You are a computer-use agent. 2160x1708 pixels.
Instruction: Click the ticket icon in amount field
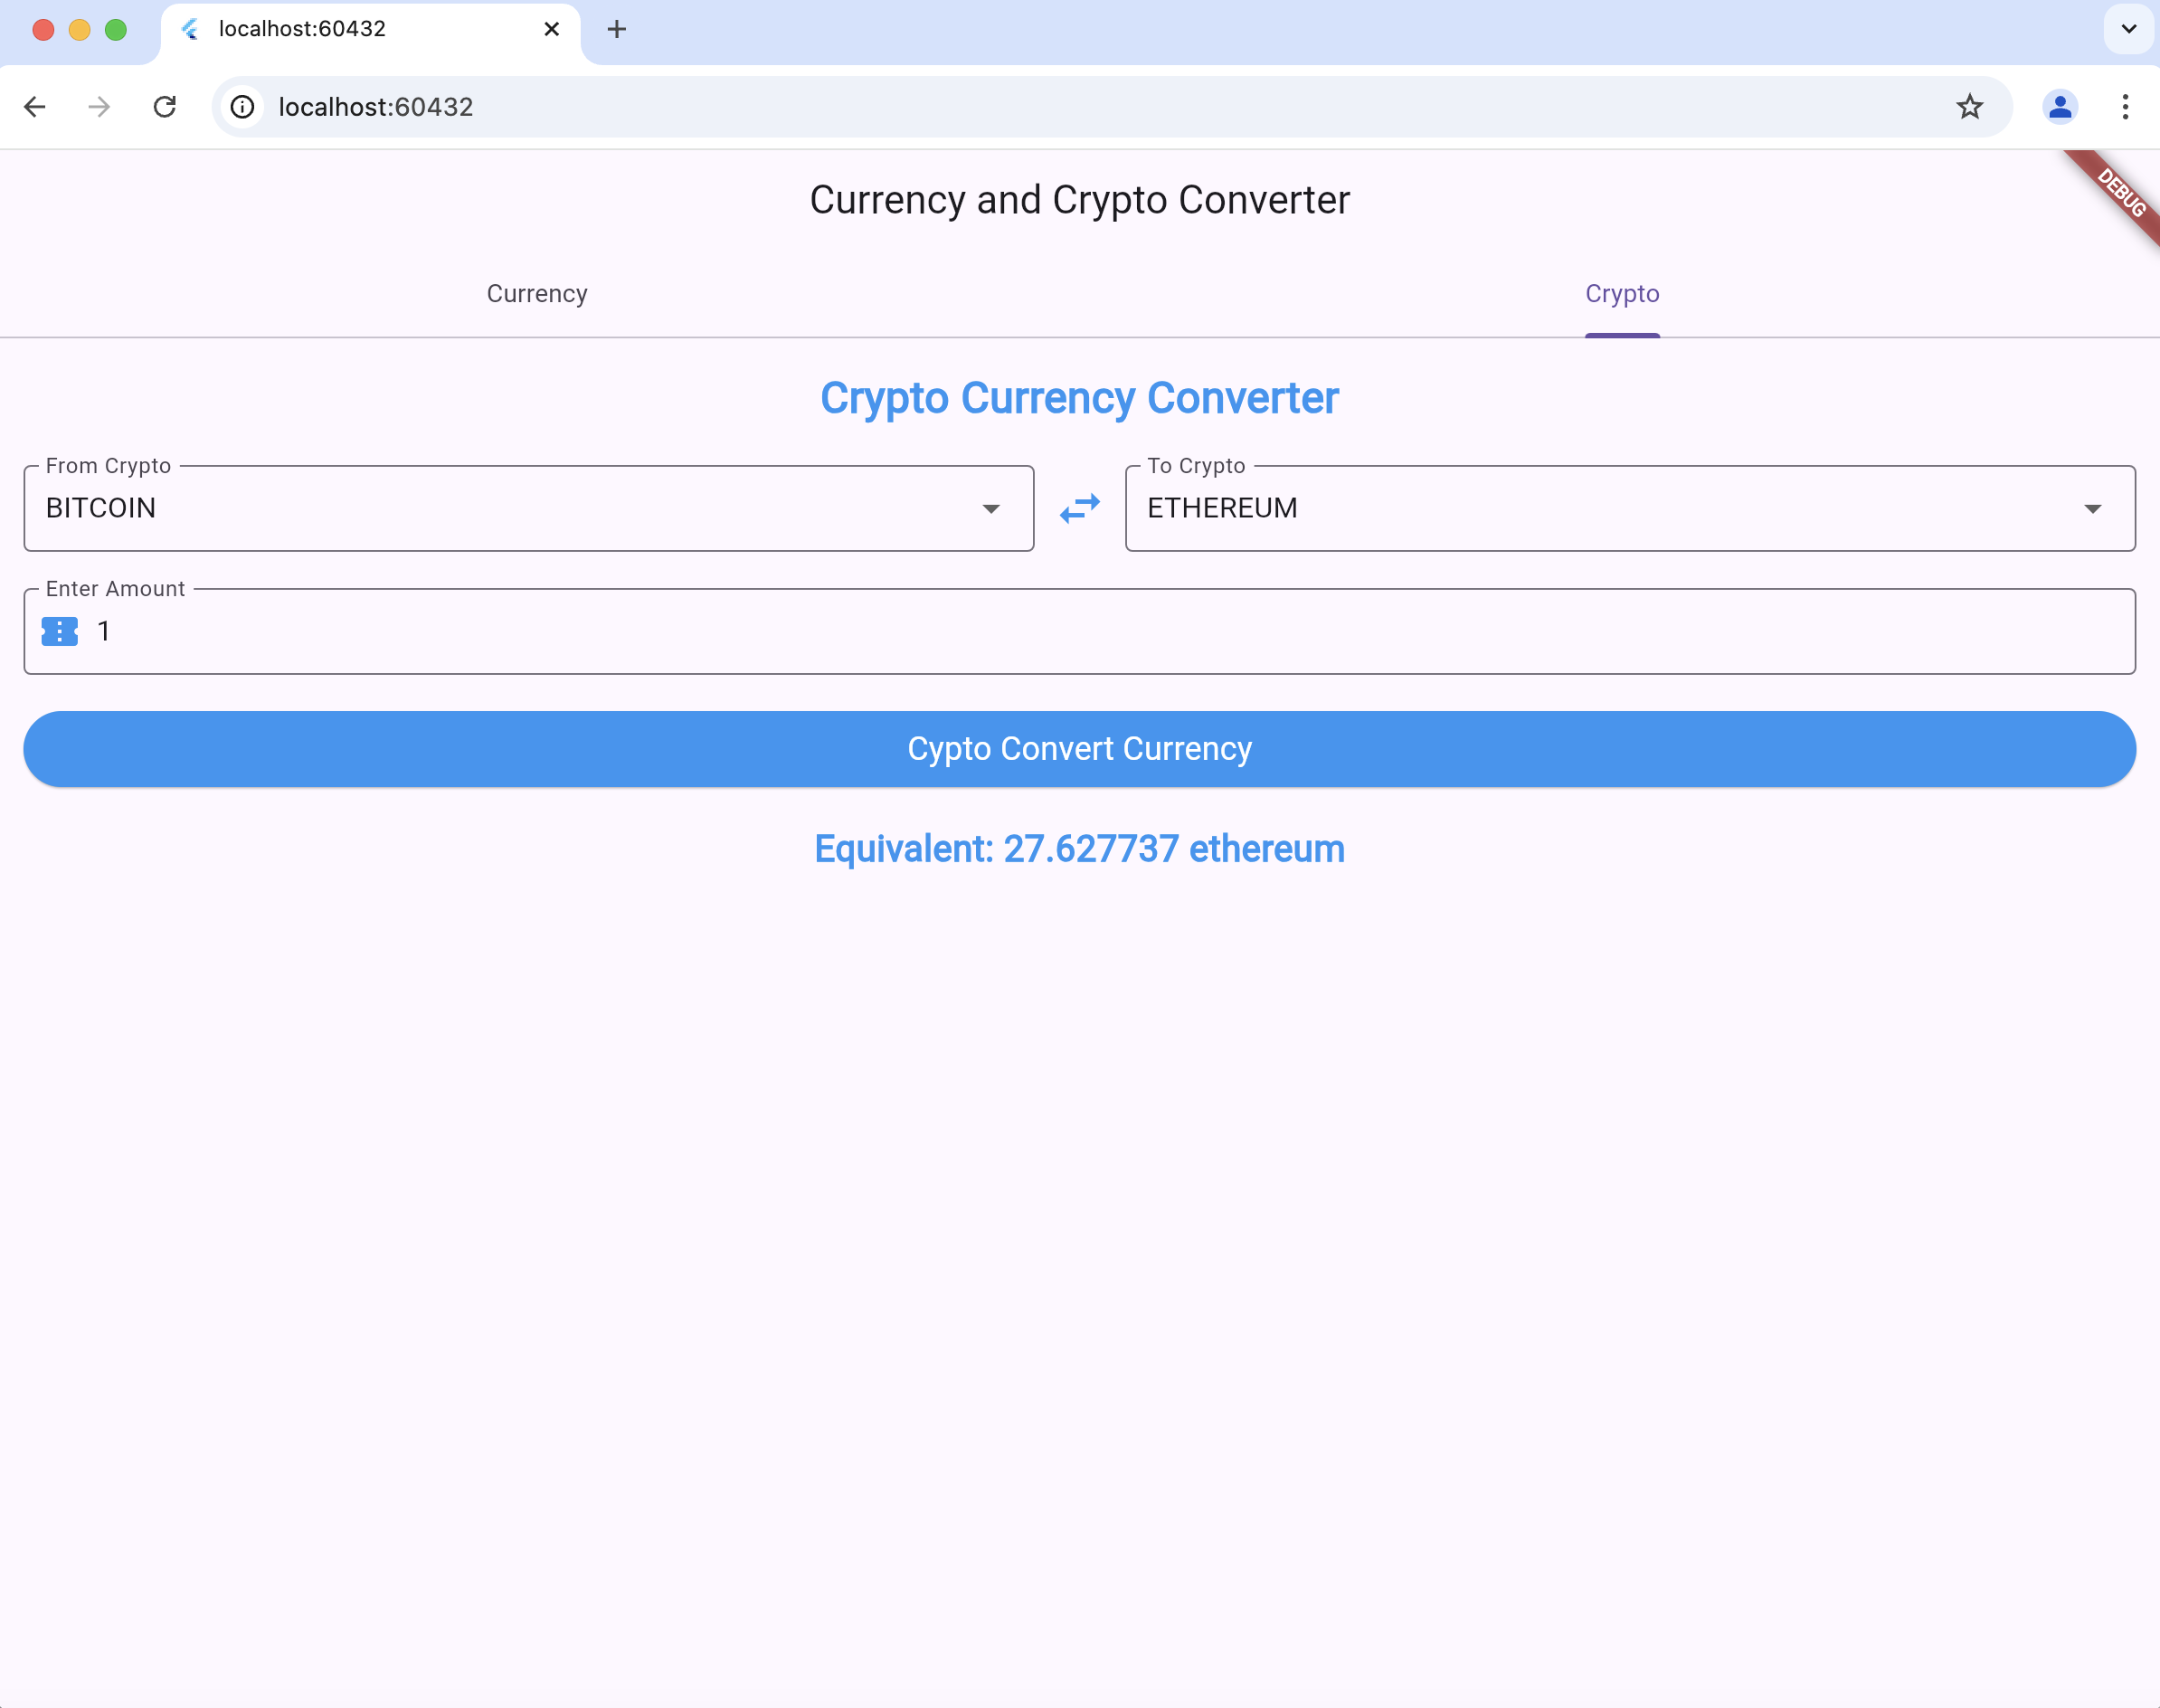pyautogui.click(x=60, y=631)
